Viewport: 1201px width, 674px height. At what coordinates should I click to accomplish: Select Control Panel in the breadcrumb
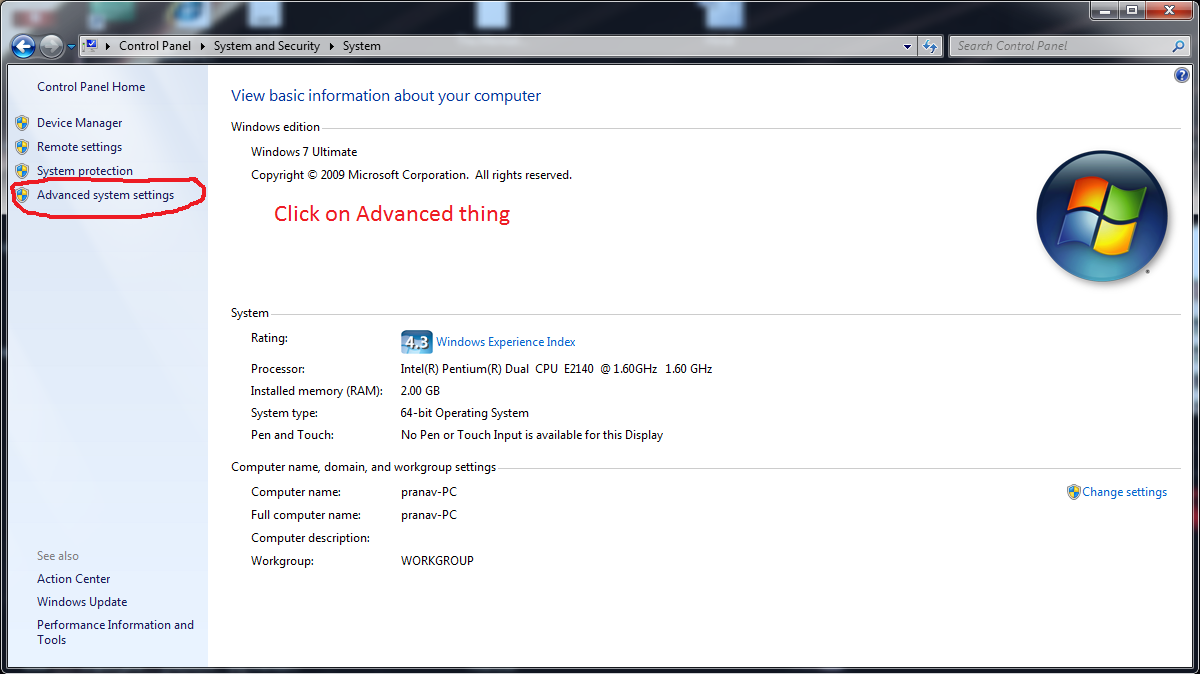[154, 46]
